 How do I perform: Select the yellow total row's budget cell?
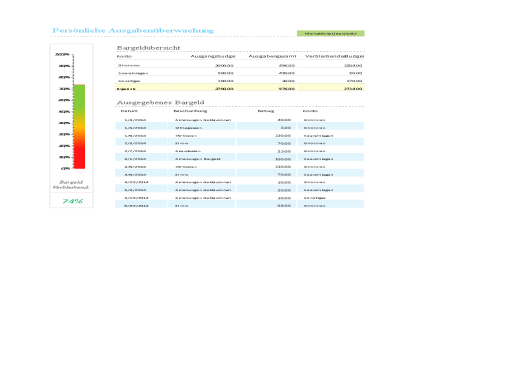201,88
